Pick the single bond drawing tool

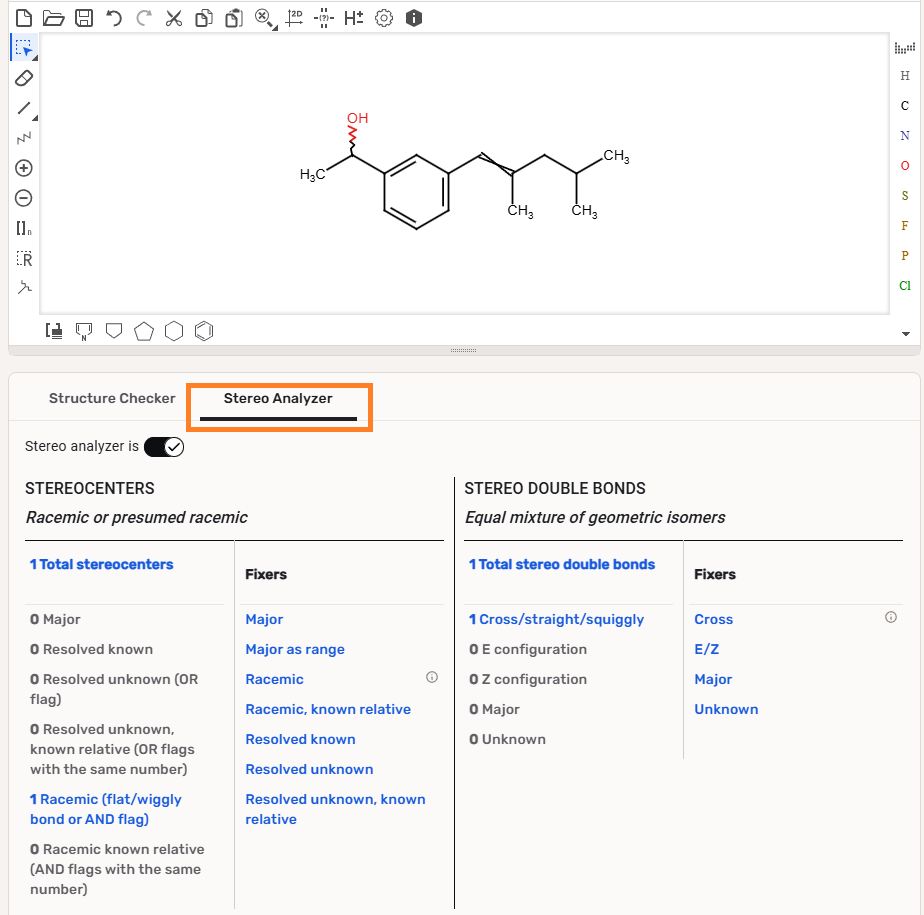[25, 108]
